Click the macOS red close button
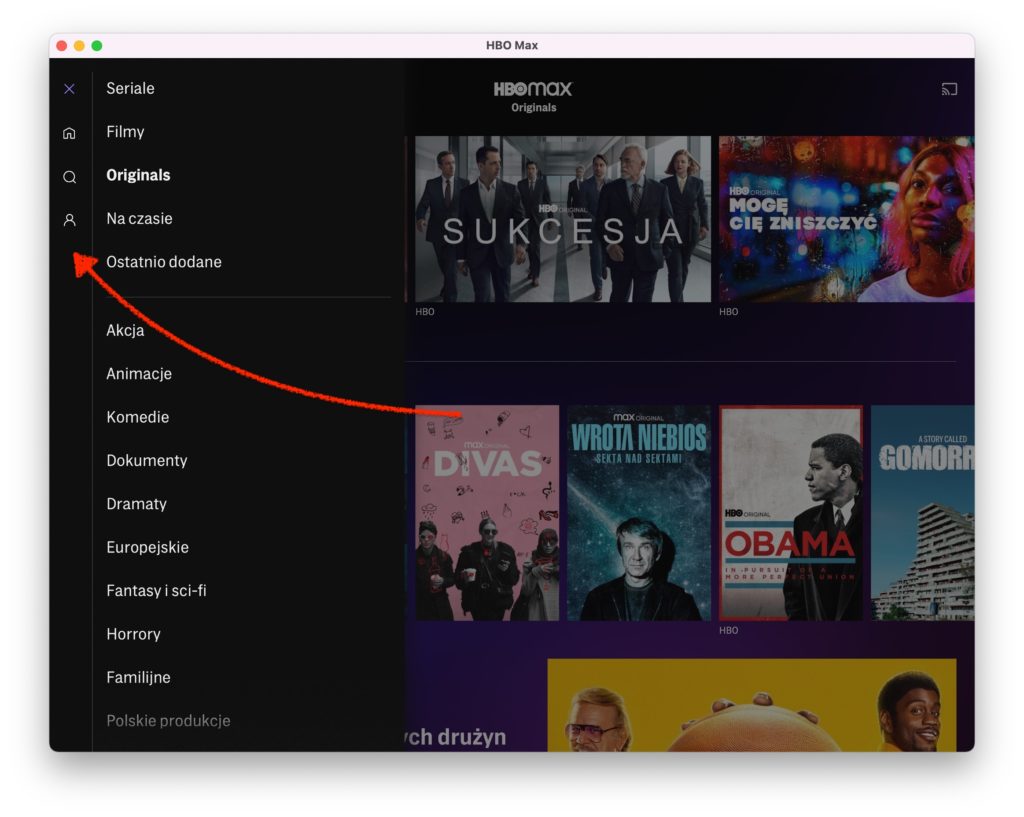The width and height of the screenshot is (1024, 817). click(x=62, y=45)
